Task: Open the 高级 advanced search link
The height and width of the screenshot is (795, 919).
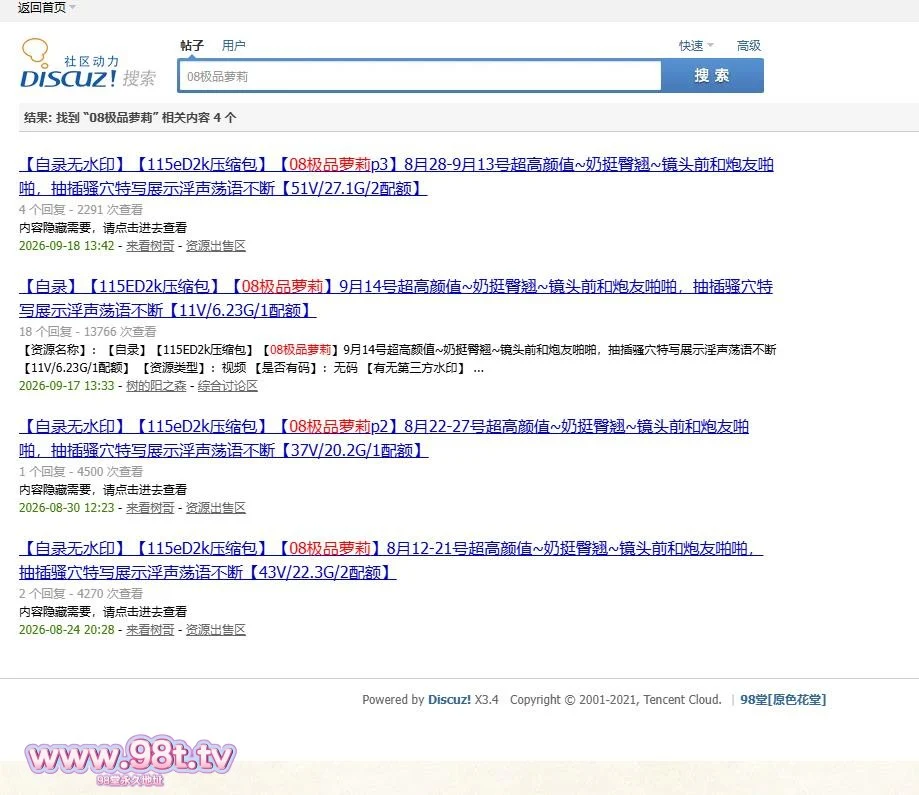Action: [x=748, y=45]
